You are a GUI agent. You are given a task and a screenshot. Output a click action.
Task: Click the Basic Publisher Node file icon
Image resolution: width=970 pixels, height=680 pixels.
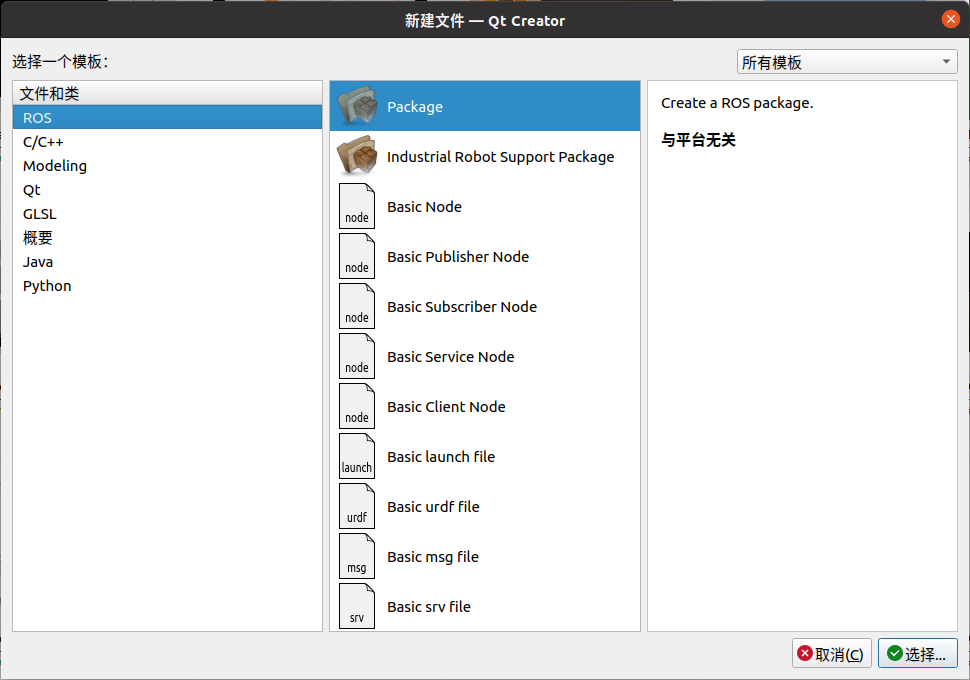pos(357,256)
